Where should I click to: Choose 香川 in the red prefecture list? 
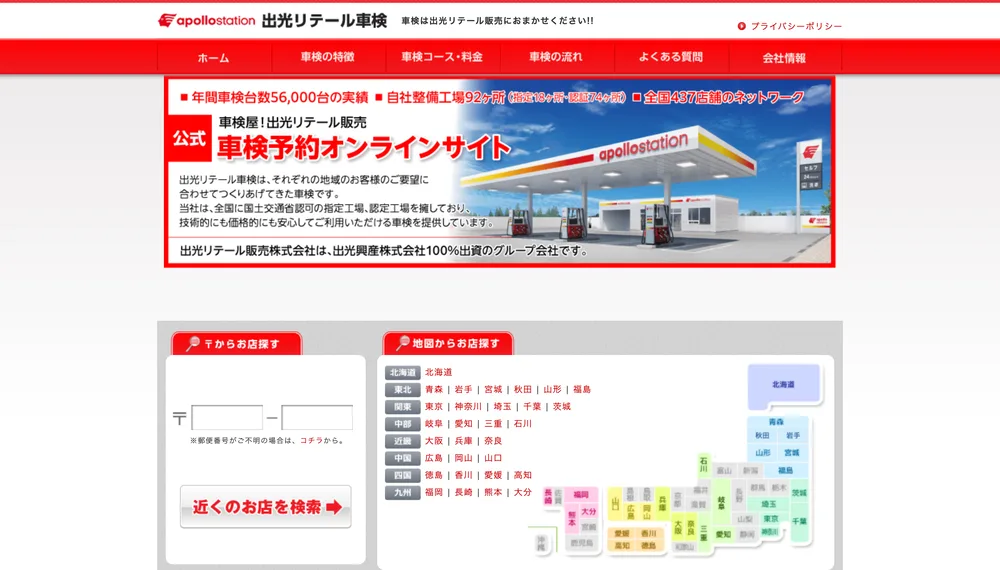464,476
